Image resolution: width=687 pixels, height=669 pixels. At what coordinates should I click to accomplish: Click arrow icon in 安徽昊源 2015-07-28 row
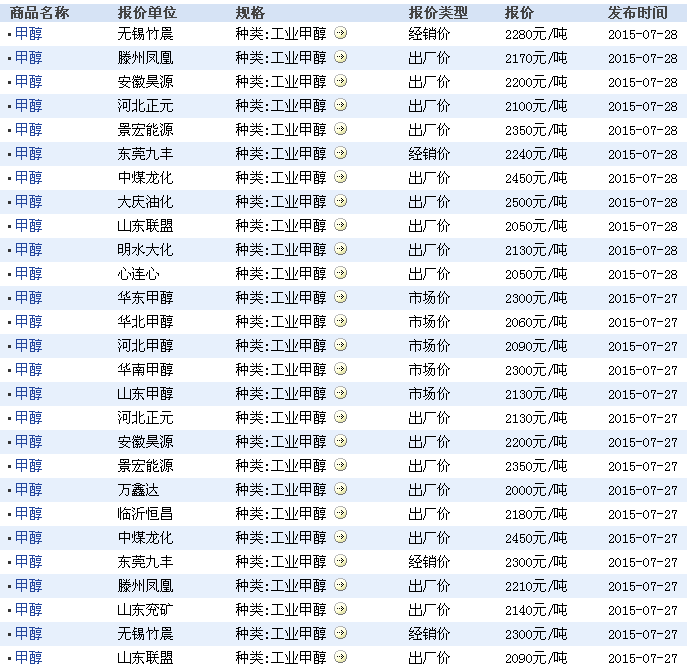pos(340,81)
